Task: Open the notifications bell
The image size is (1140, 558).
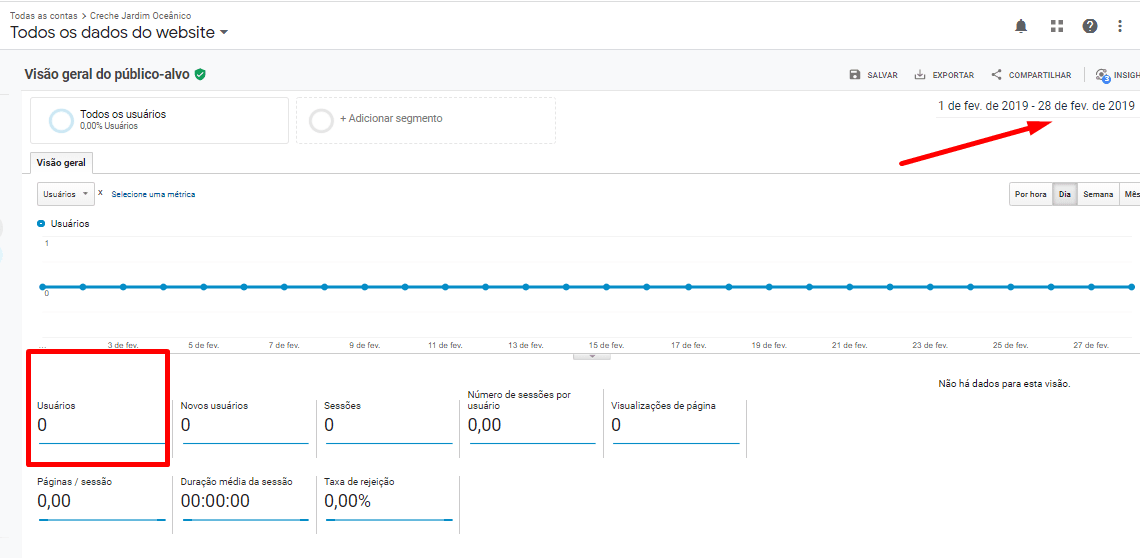Action: (x=1021, y=26)
